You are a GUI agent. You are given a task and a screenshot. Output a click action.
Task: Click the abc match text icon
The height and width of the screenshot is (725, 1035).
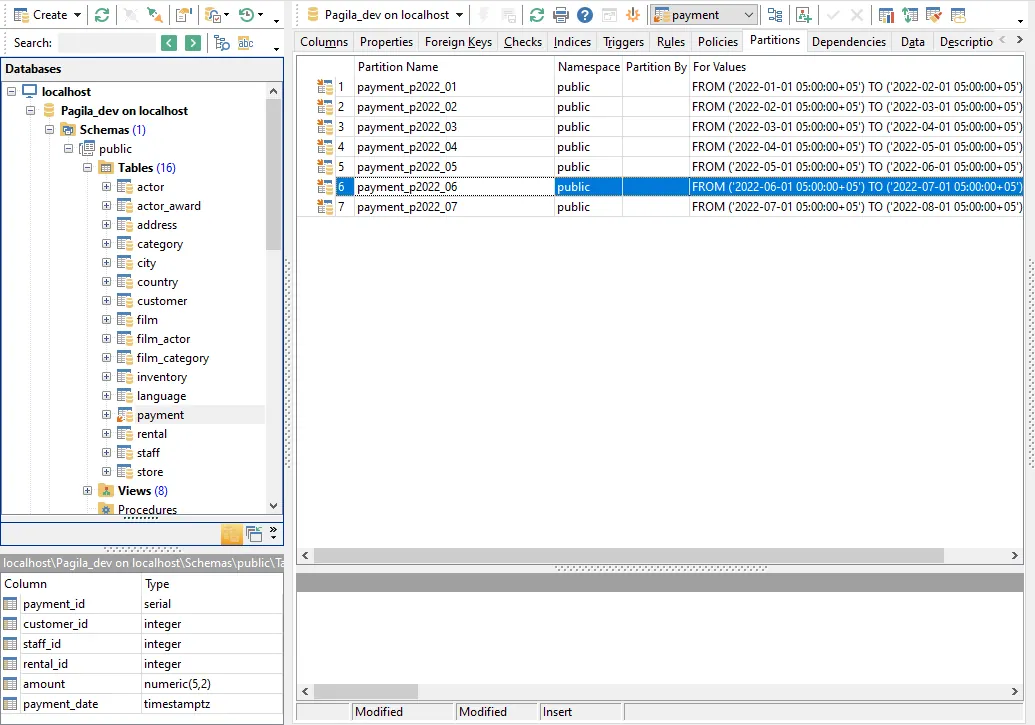[246, 43]
